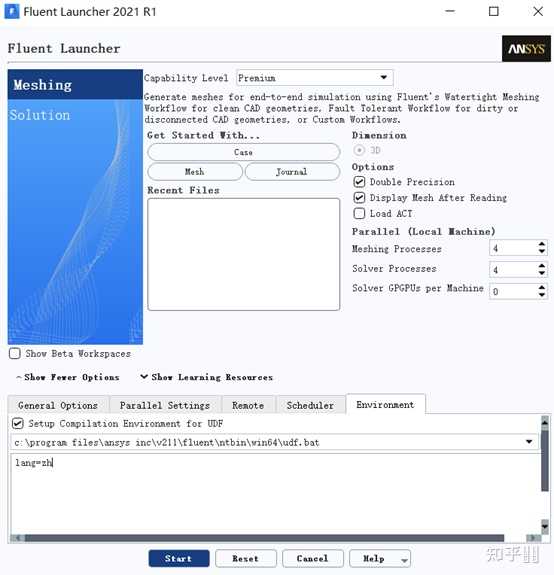Open the General Options tab
554x575 pixels.
(58, 405)
